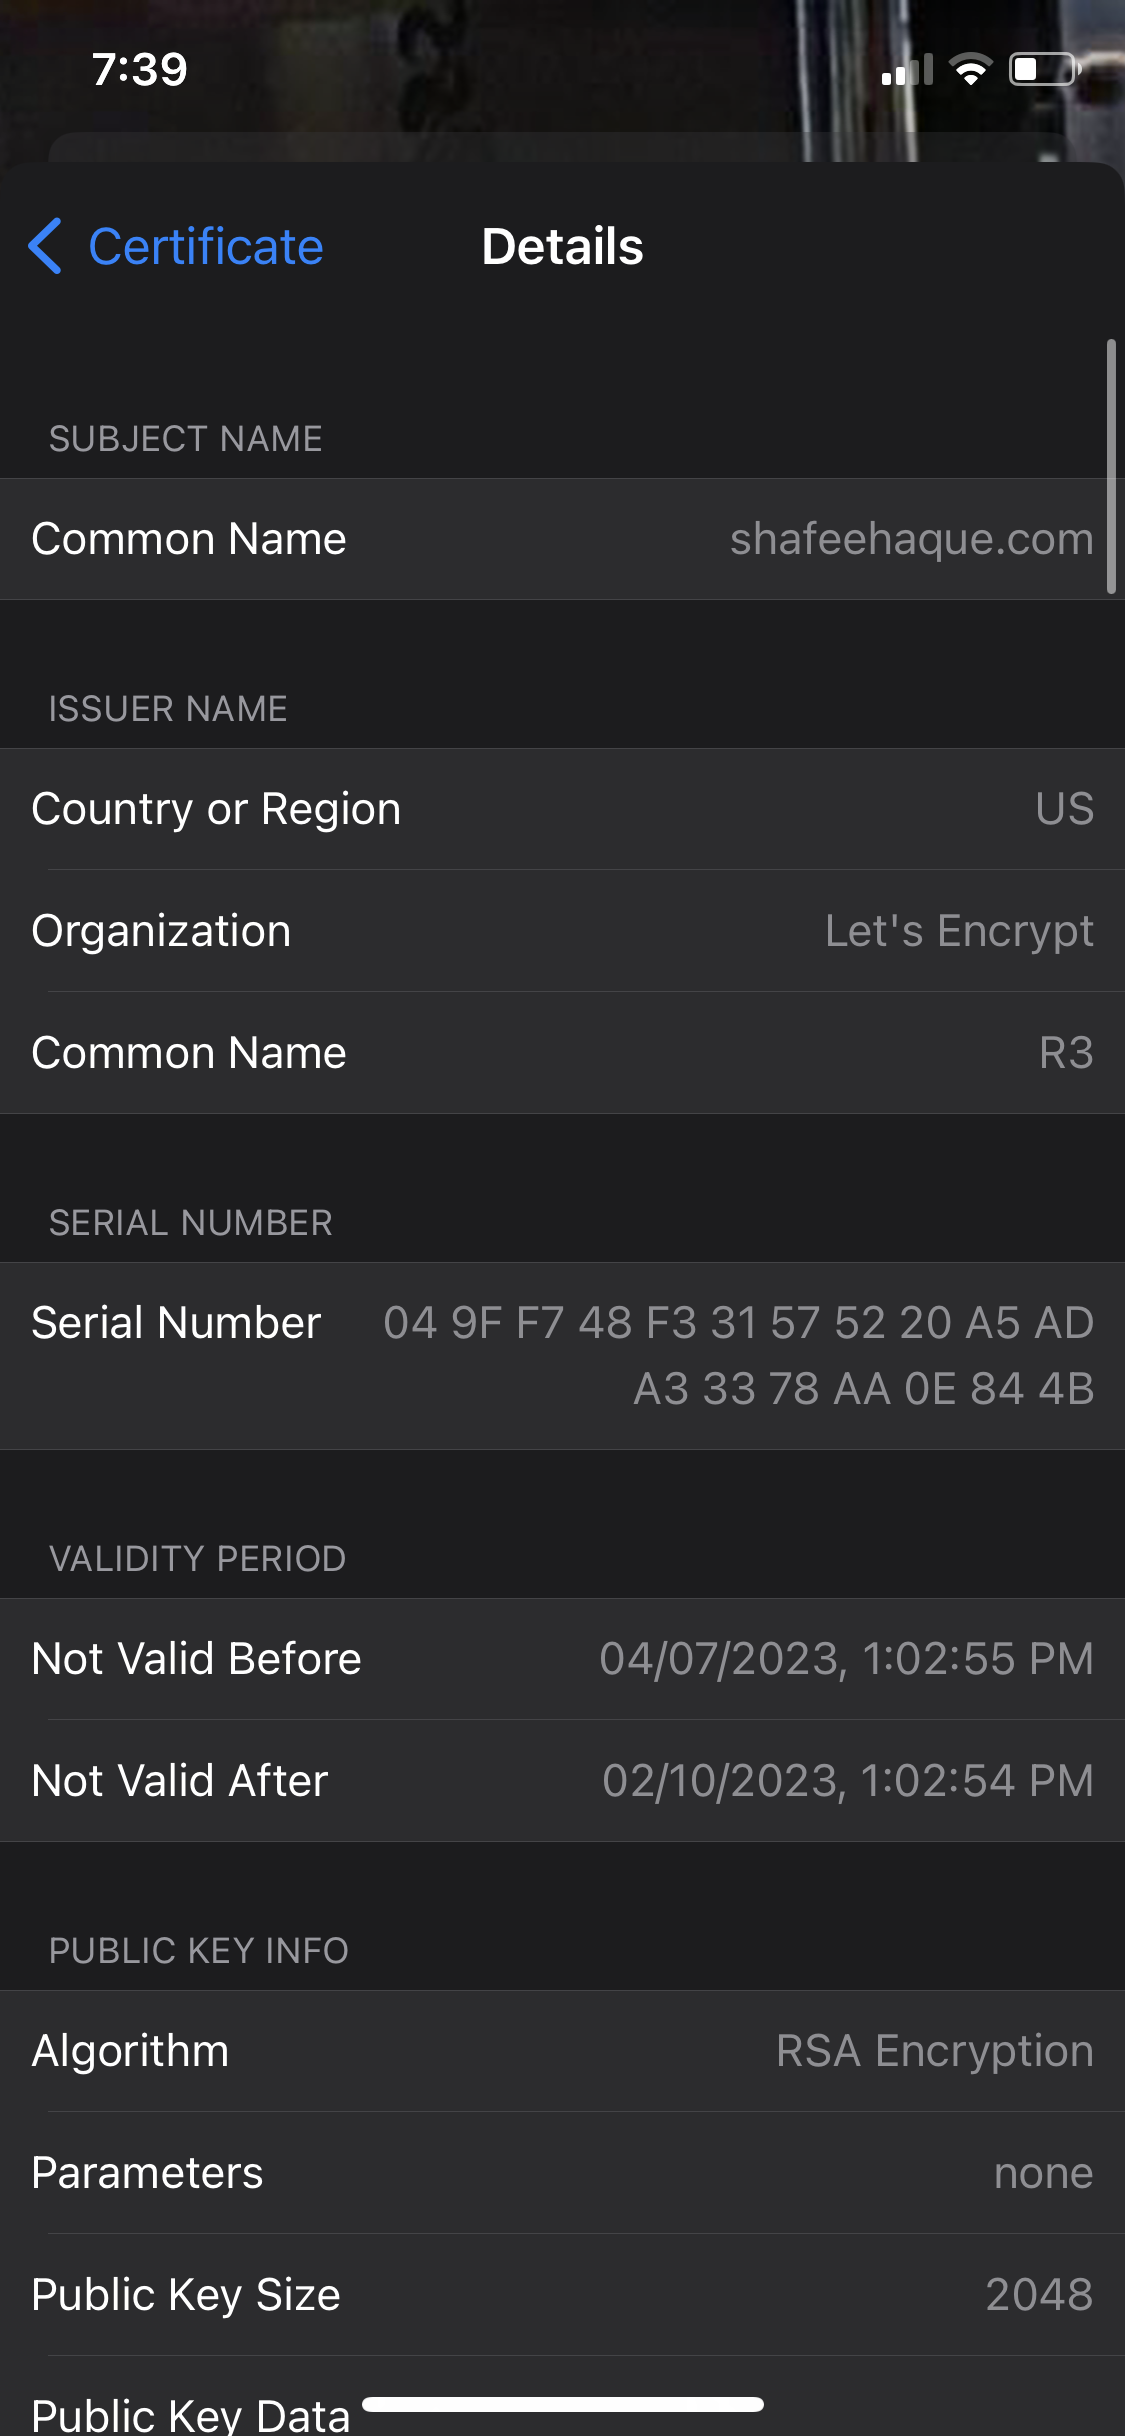Tap the Not Valid Before date
Image resolution: width=1125 pixels, height=2436 pixels.
pyautogui.click(x=846, y=1659)
